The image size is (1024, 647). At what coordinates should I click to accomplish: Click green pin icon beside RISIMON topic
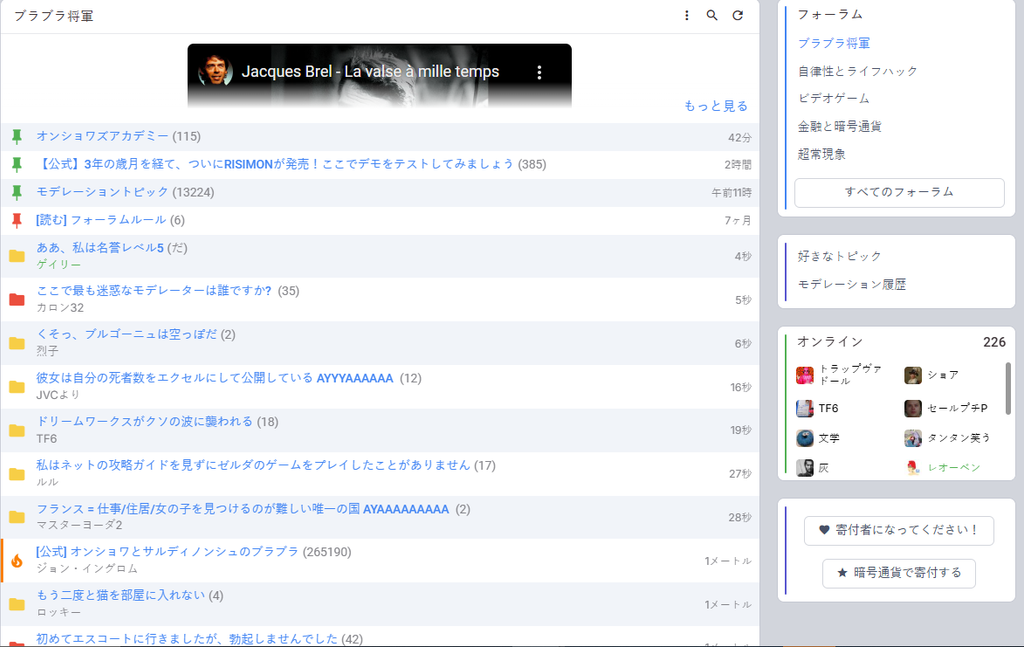pos(17,165)
